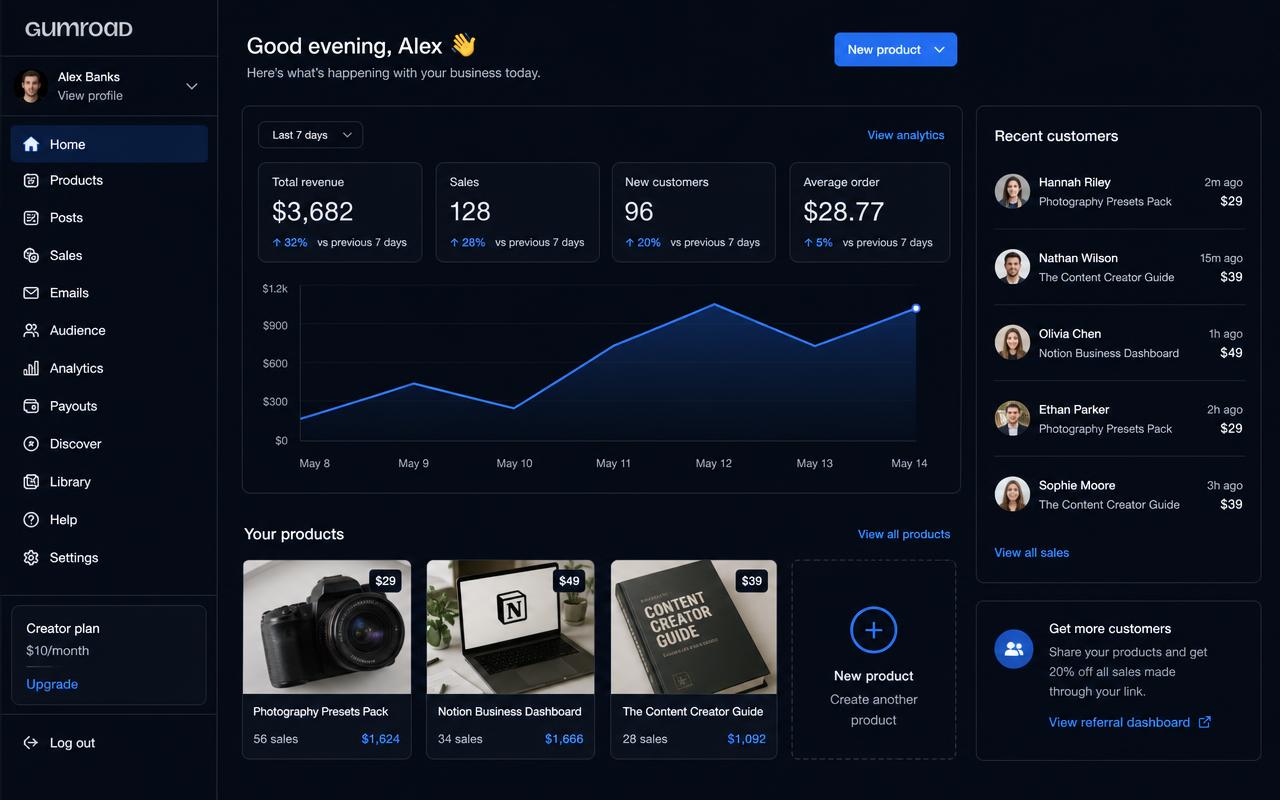Click the Home house icon in sidebar

(31, 144)
